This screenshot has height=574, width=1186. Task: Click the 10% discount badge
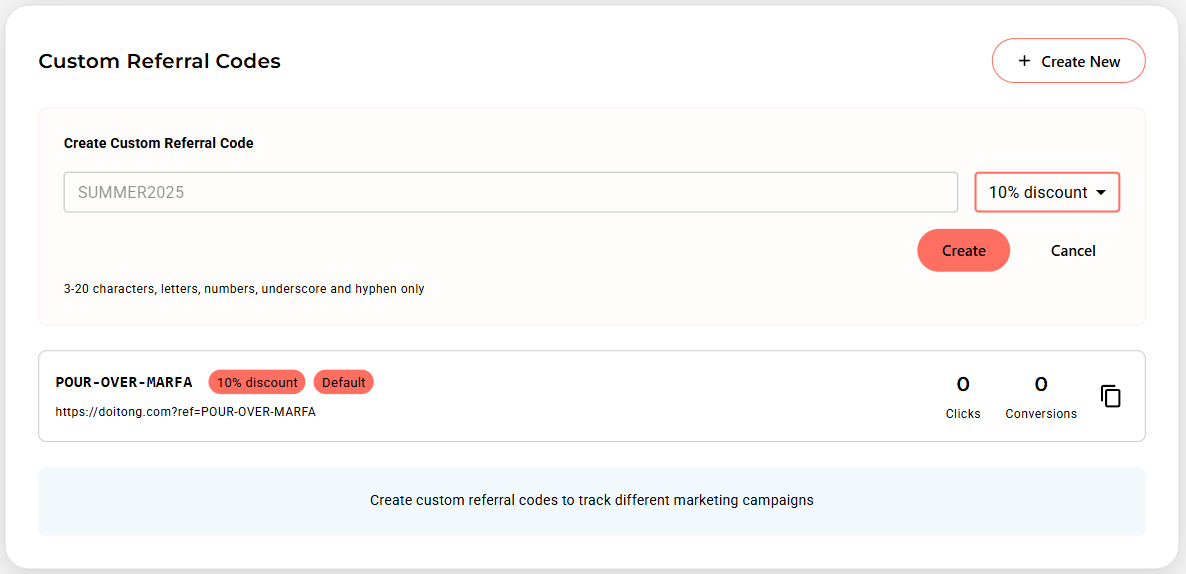tap(257, 382)
